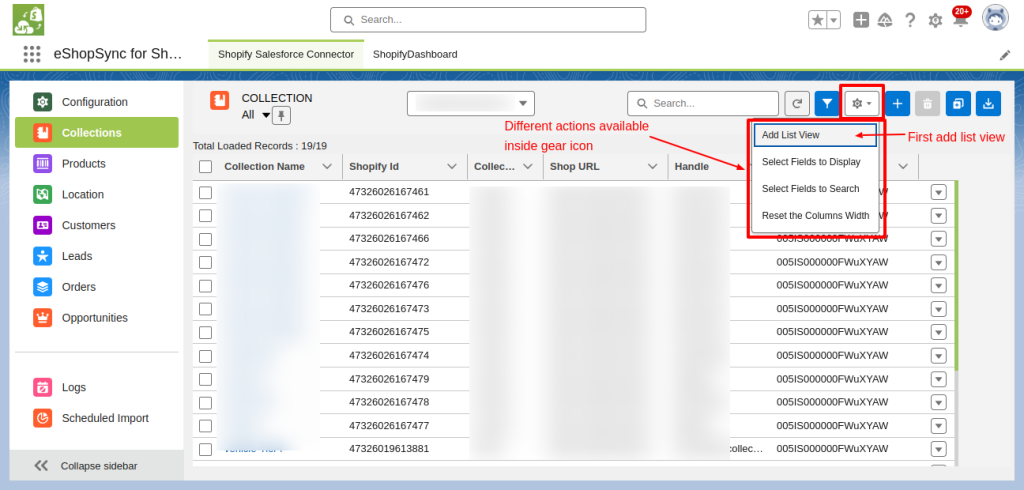Viewport: 1024px width, 490px height.
Task: Open Logs in the sidebar
Action: (x=97, y=387)
